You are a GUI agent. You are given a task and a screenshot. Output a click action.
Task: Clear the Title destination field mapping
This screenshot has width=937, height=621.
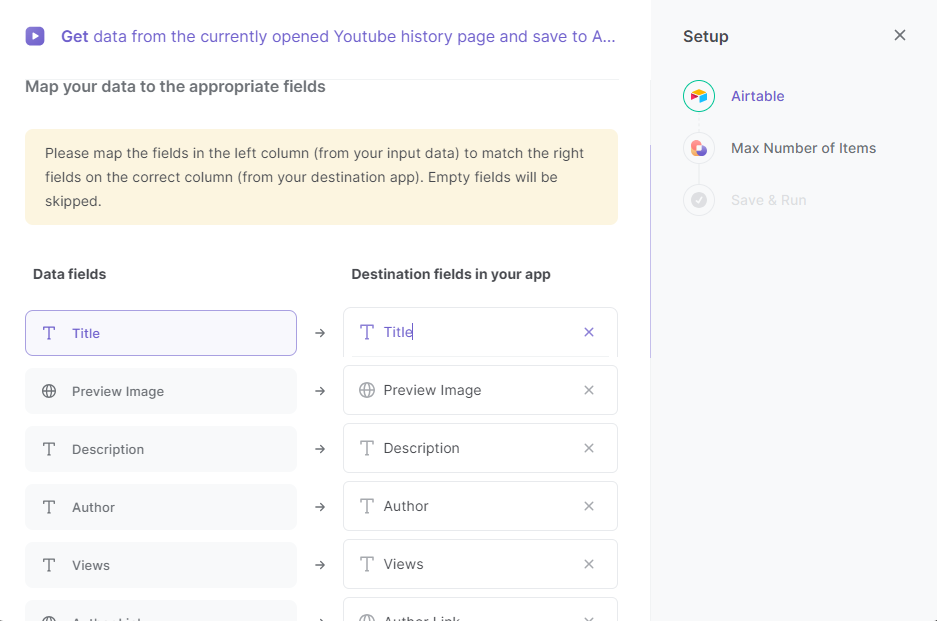pyautogui.click(x=589, y=332)
